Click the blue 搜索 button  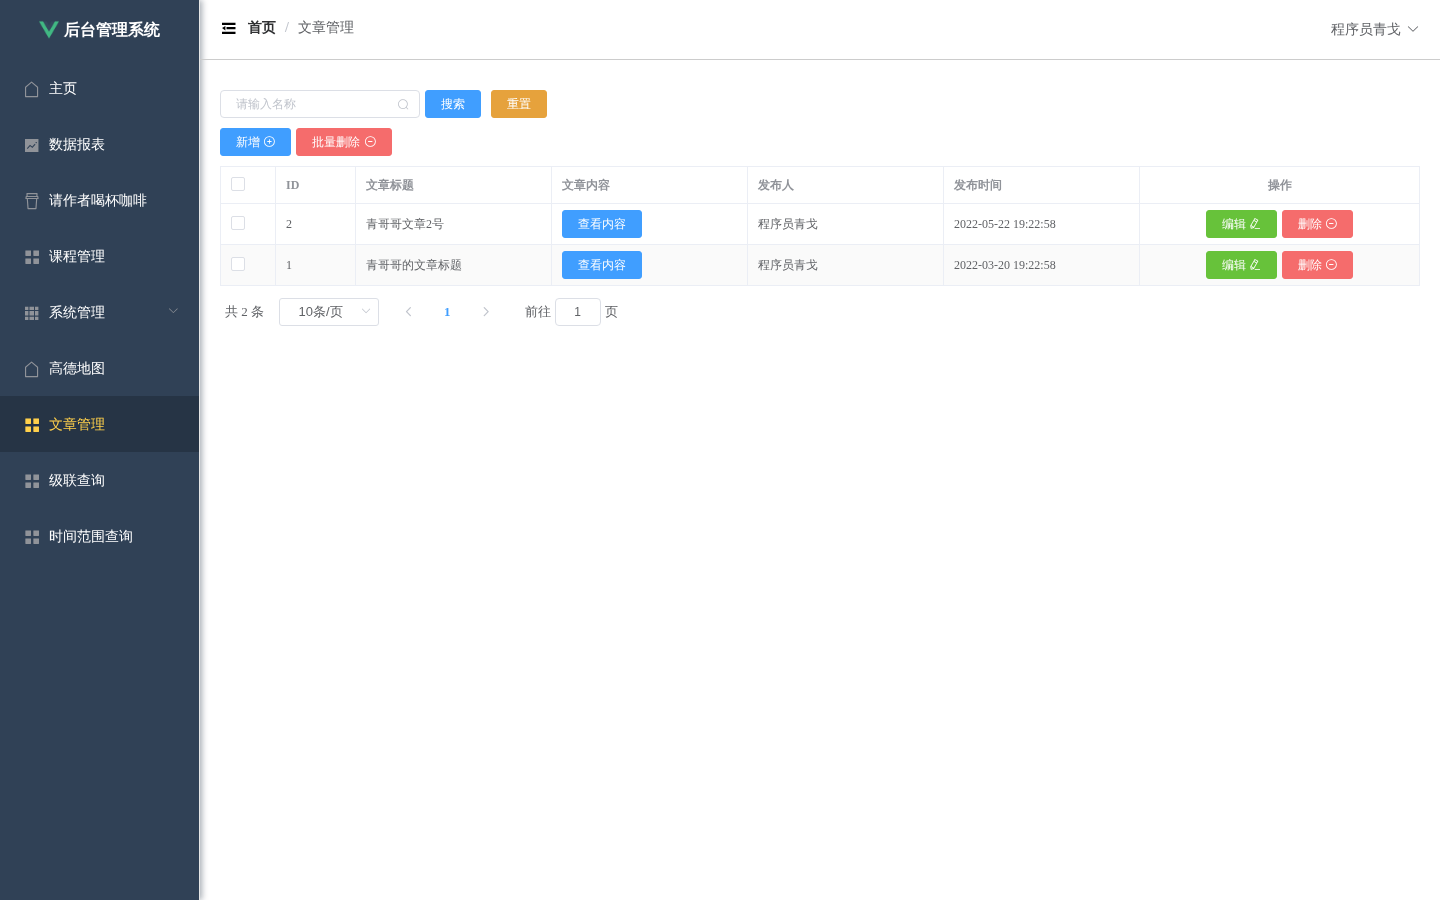[x=453, y=104]
